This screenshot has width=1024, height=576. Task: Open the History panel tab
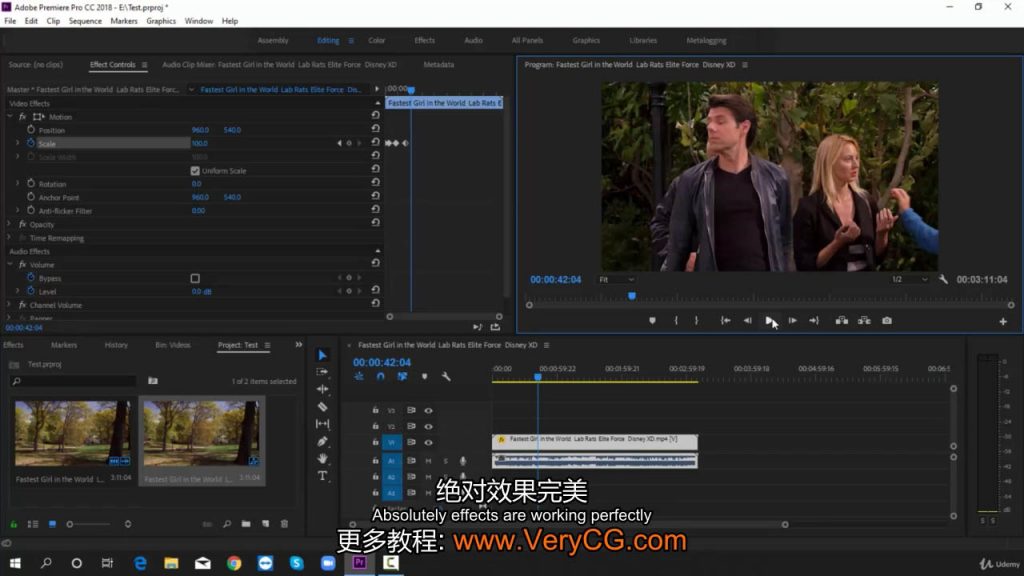pos(116,345)
